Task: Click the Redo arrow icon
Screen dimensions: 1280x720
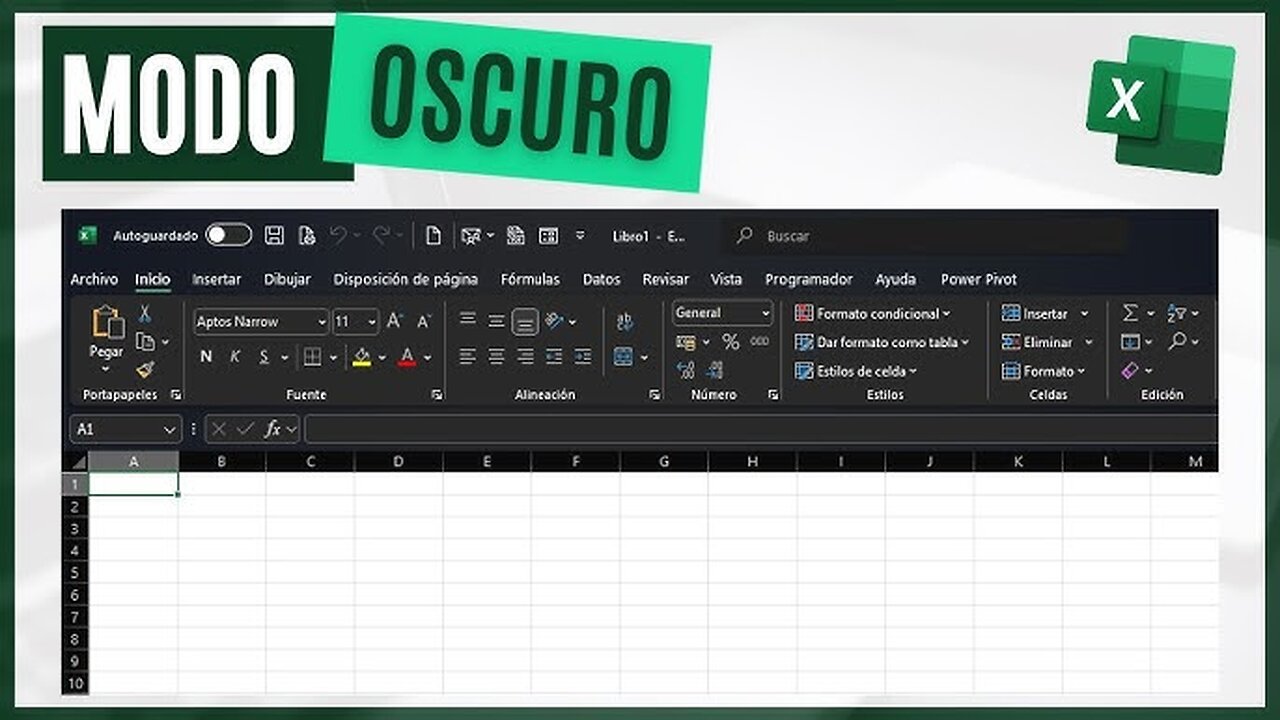Action: point(381,235)
